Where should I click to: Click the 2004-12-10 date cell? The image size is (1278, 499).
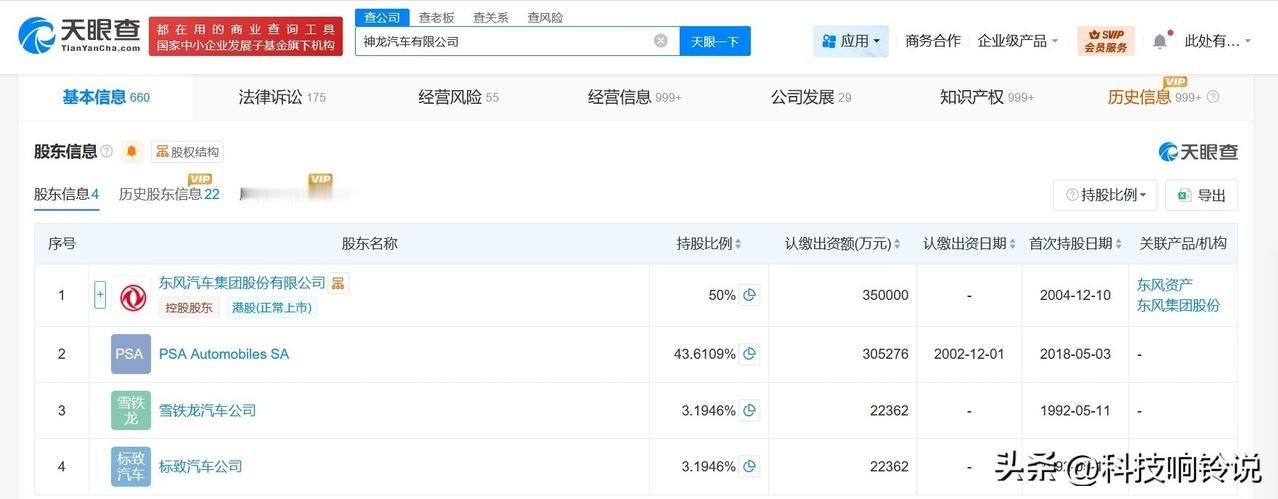(x=1075, y=295)
